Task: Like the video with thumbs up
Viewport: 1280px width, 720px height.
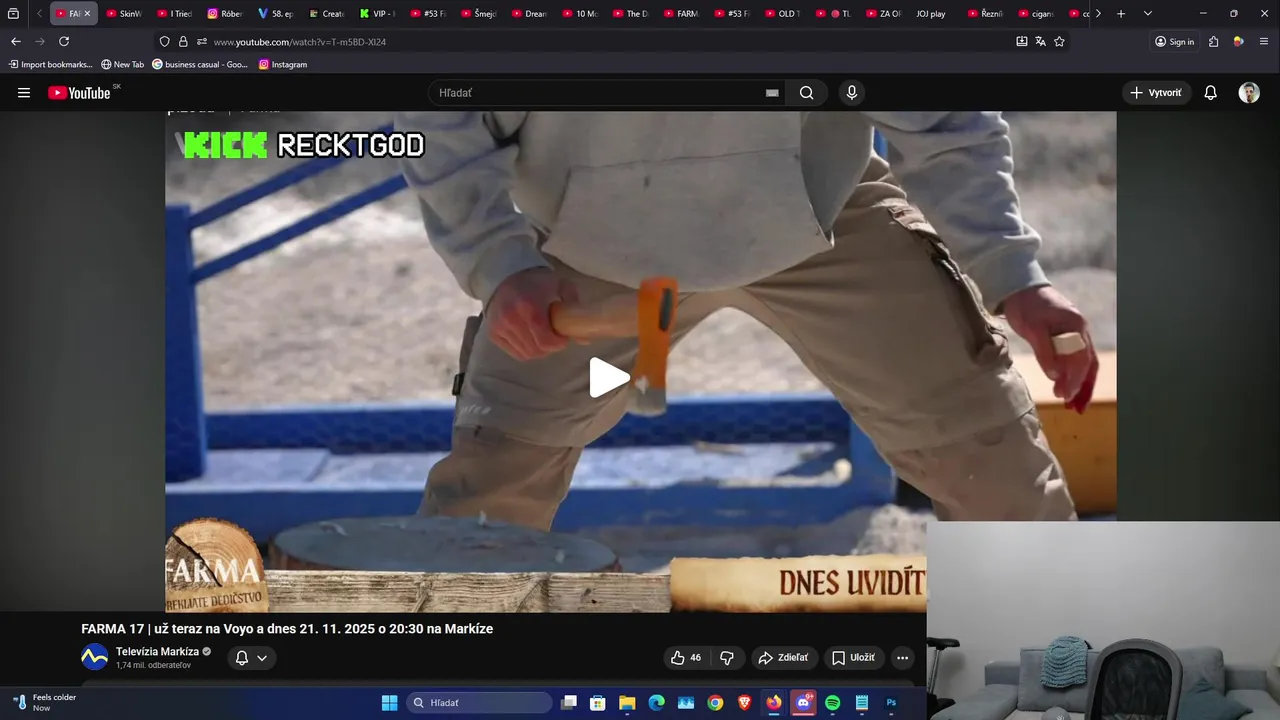Action: (x=686, y=658)
